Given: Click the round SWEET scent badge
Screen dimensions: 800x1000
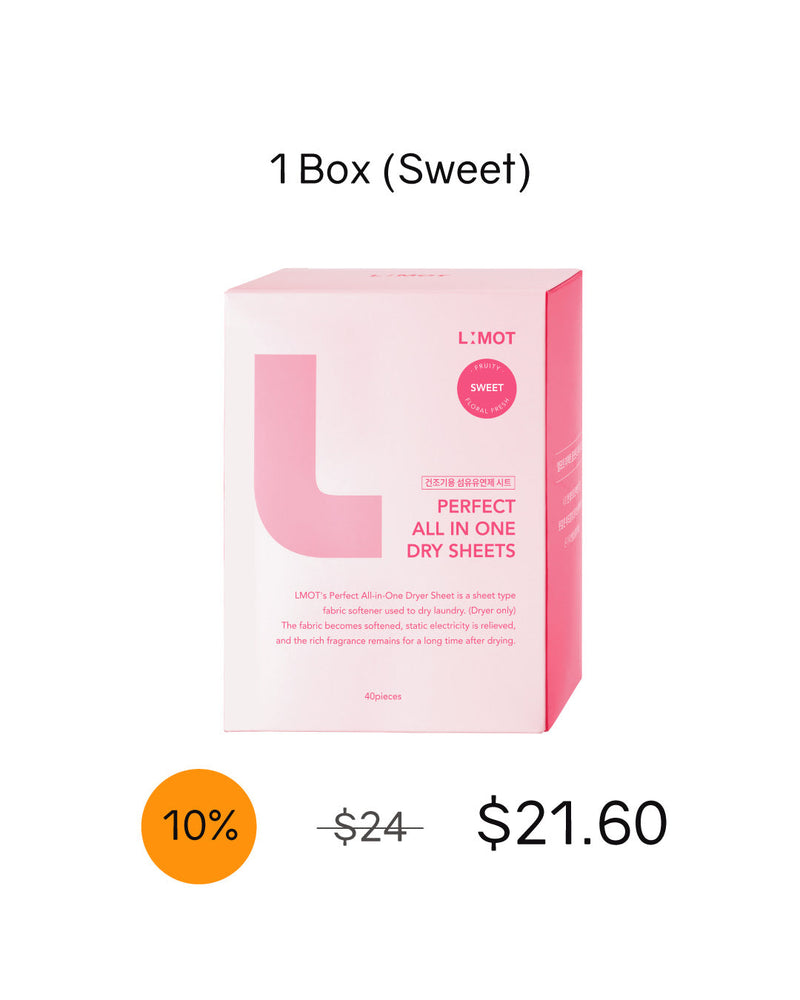Looking at the screenshot, I should (486, 388).
